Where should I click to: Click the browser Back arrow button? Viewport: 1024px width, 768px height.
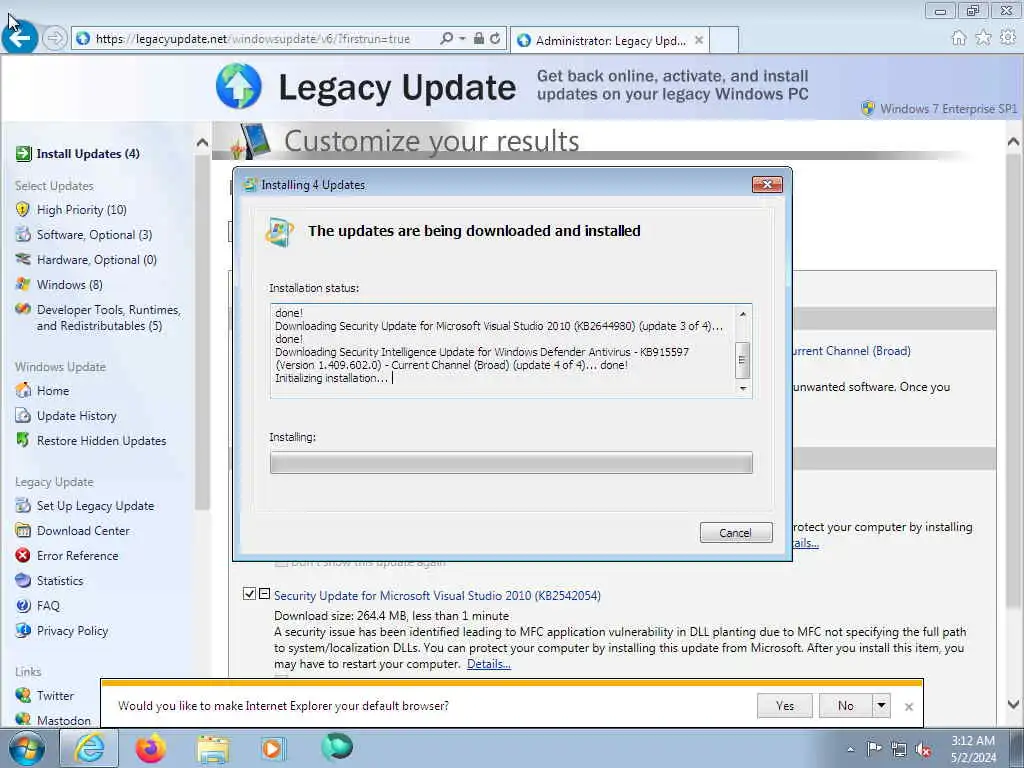tap(20, 38)
